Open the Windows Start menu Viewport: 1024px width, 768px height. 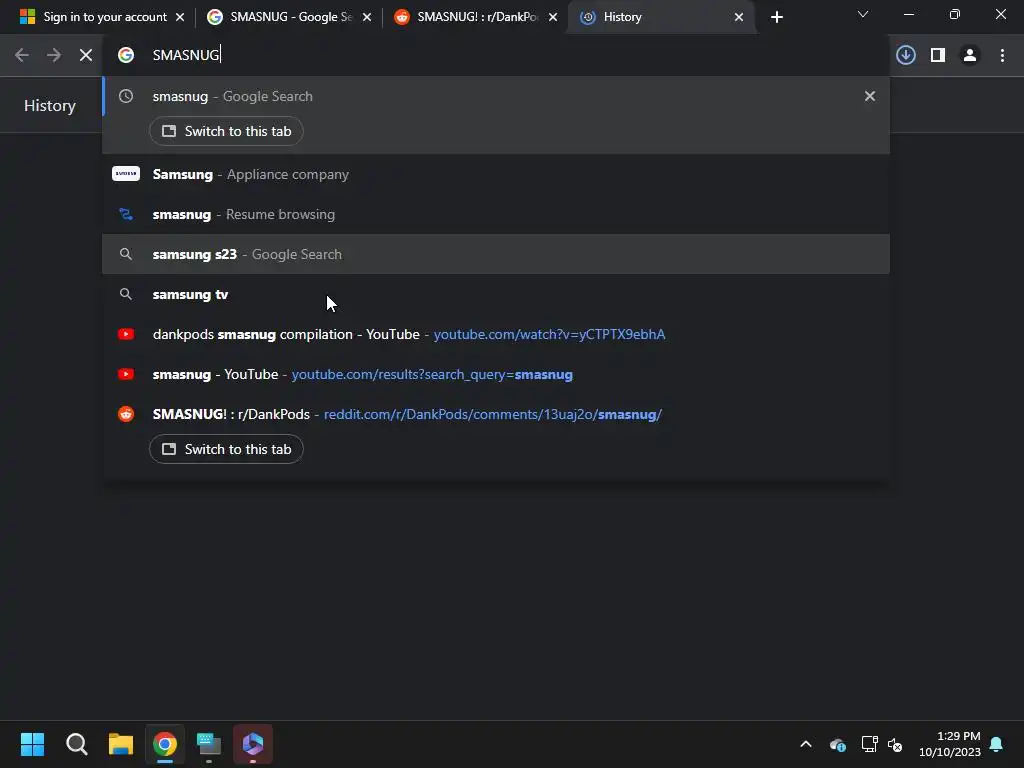(32, 744)
